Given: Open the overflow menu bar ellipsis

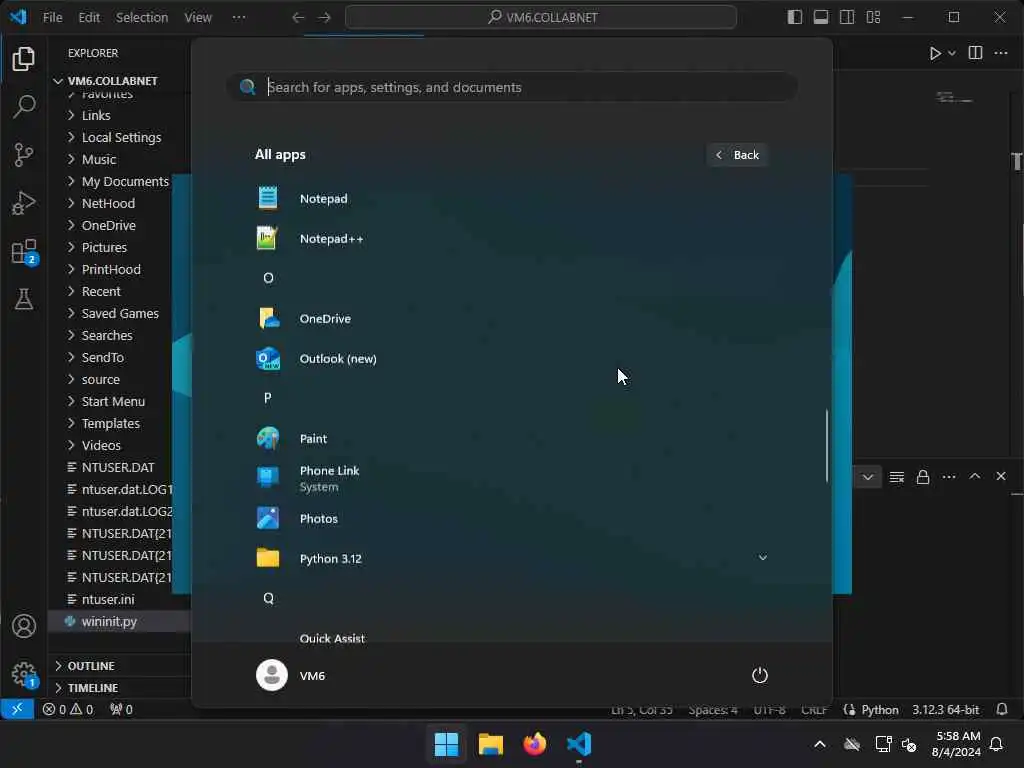Looking at the screenshot, I should tap(239, 17).
